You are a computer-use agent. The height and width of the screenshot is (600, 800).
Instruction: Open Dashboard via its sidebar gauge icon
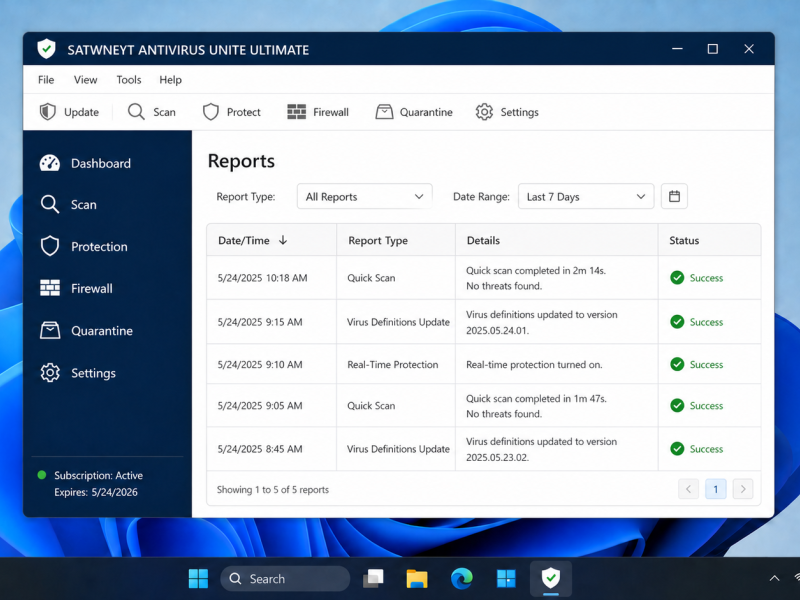(50, 163)
